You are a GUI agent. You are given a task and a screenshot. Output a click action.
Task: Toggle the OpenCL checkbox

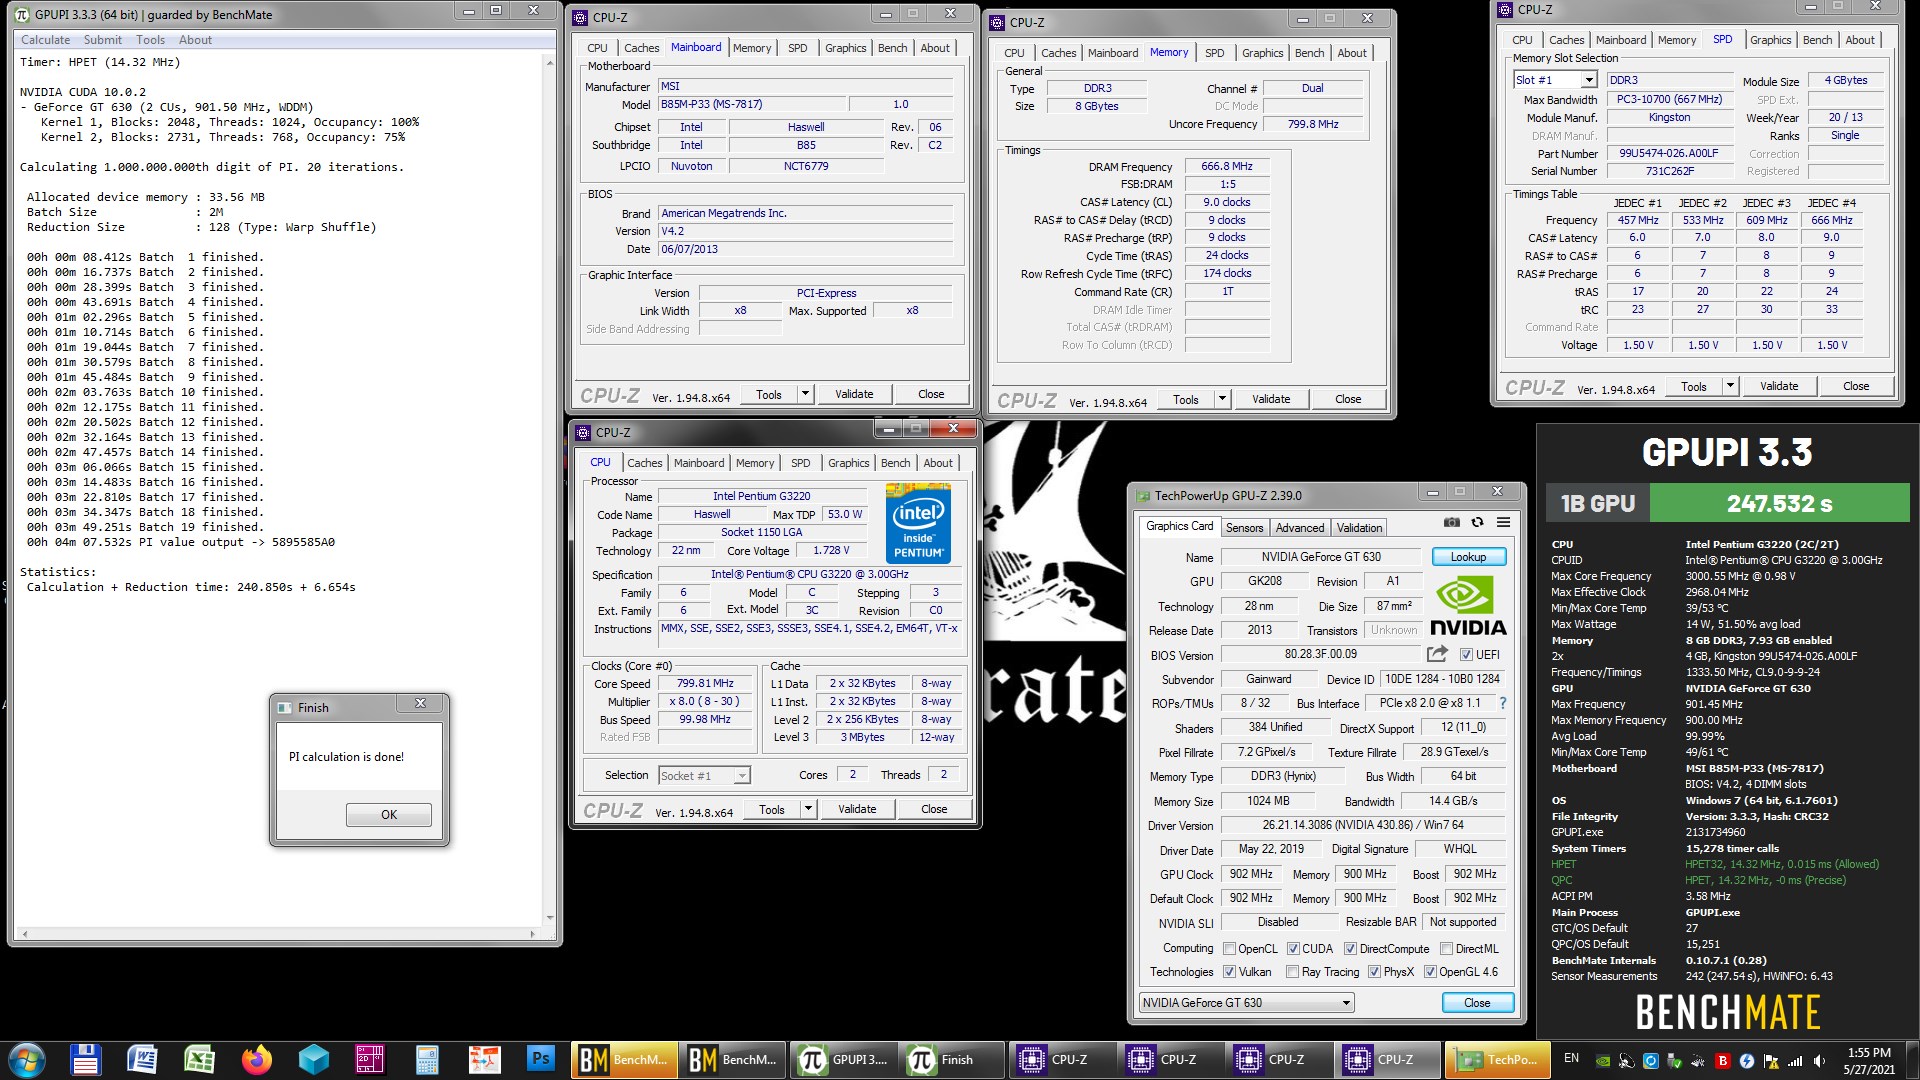(1229, 949)
